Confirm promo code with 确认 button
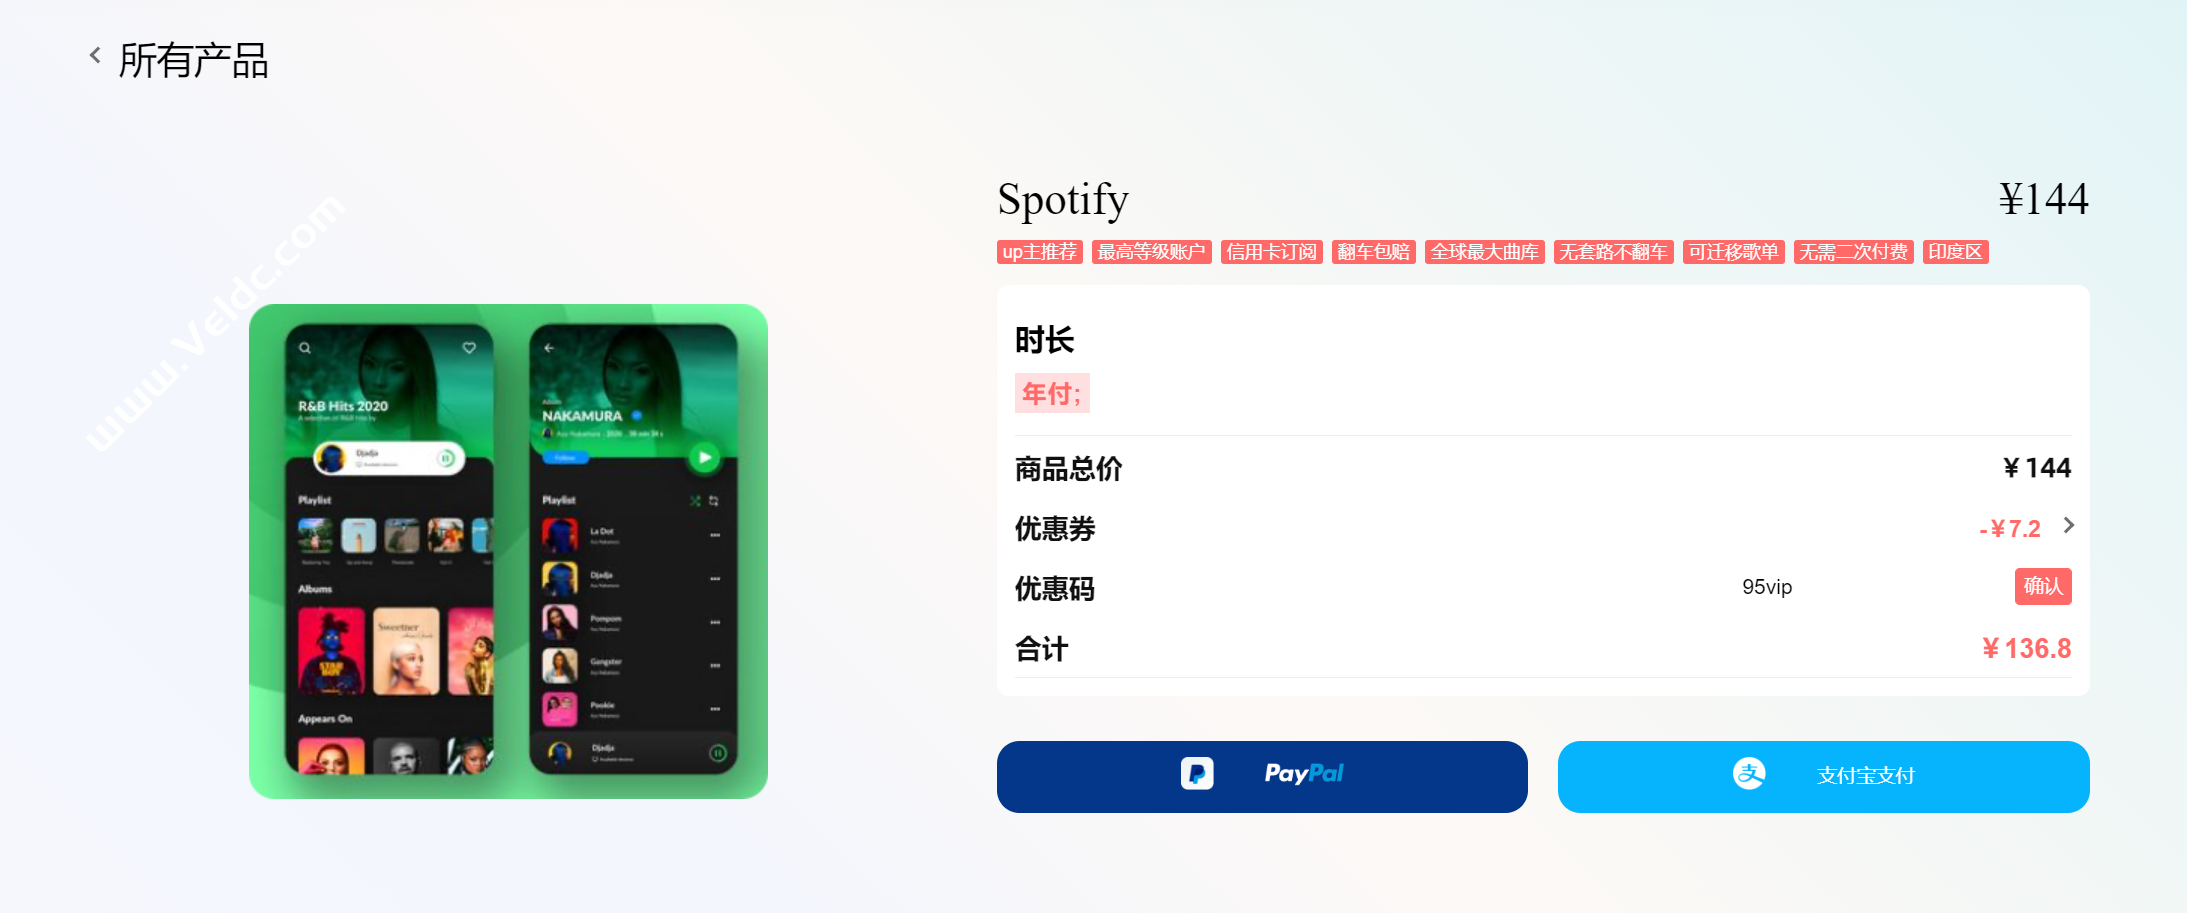2187x913 pixels. (2043, 586)
